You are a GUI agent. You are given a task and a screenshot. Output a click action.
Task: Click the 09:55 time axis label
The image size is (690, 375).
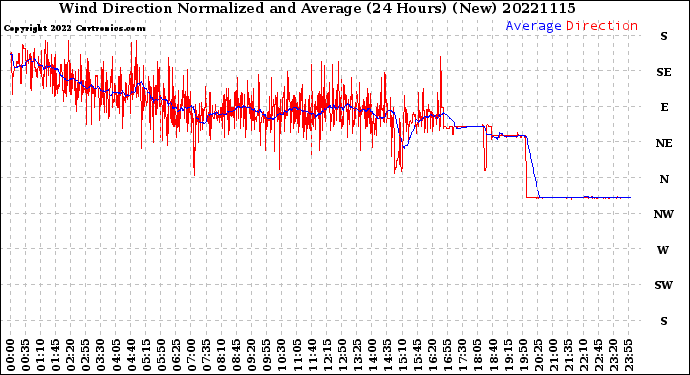(267, 355)
